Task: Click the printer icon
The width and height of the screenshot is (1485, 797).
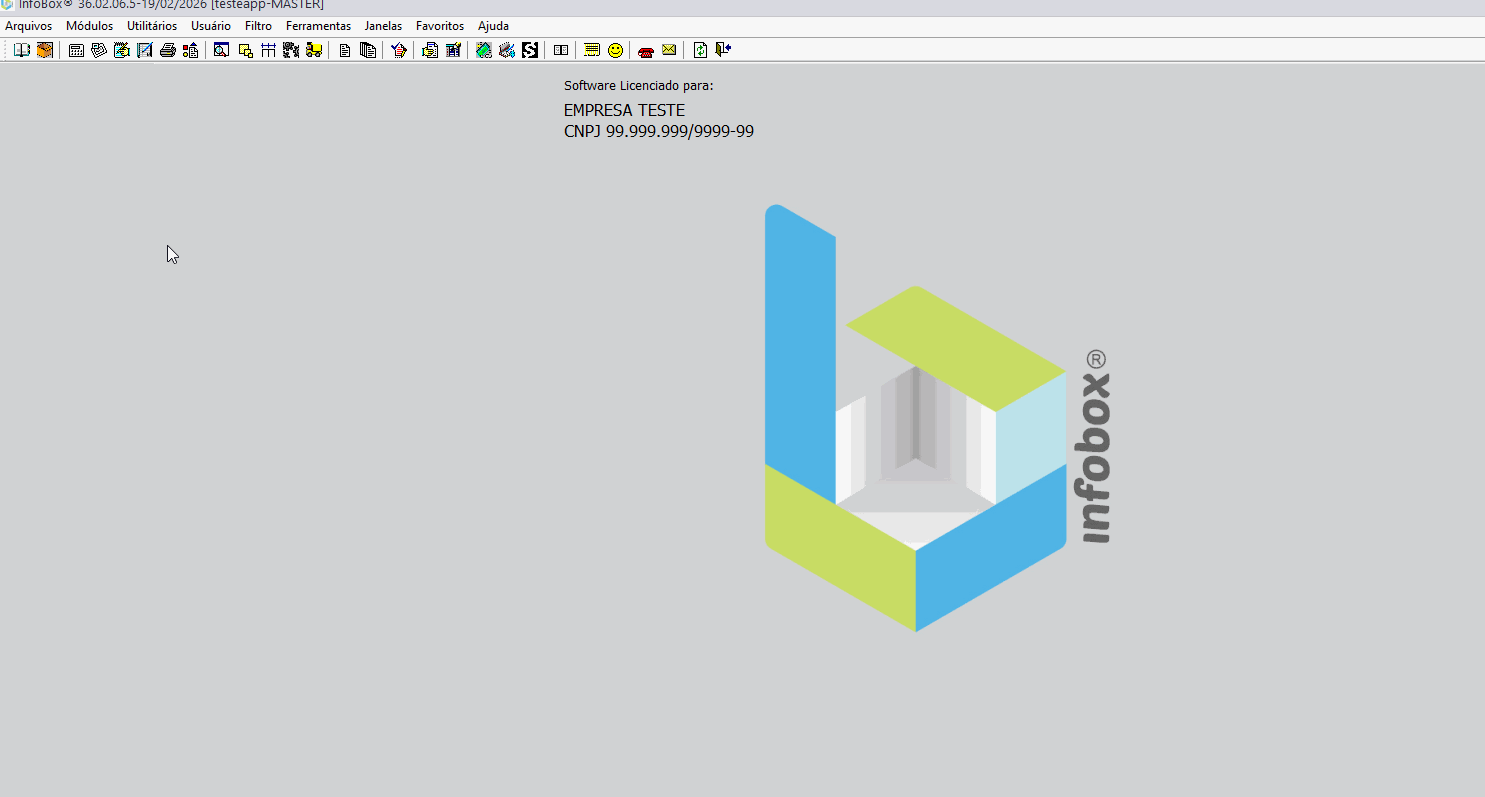Action: 168,50
